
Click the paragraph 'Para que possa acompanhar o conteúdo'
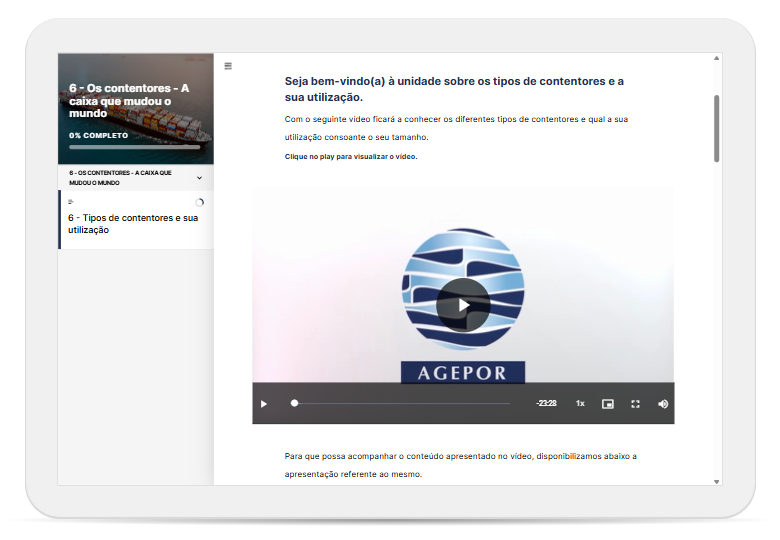pos(460,465)
